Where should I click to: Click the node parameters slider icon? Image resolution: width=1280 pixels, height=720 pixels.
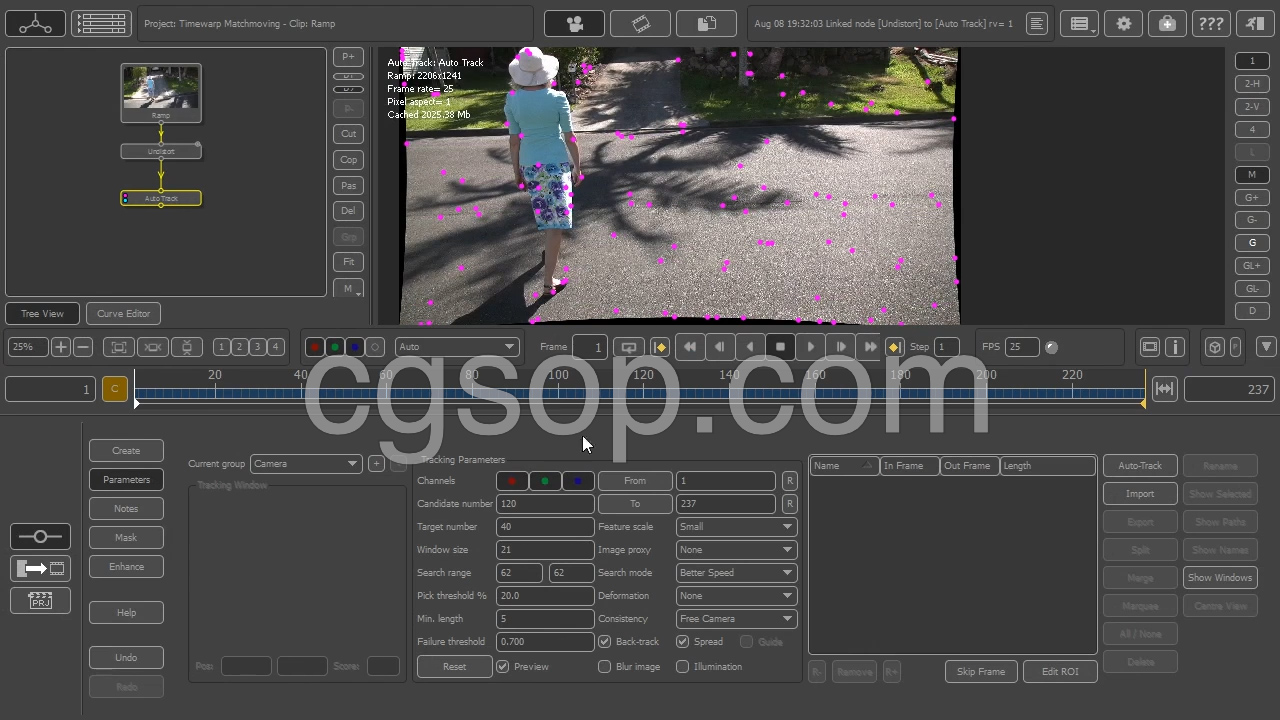40,537
